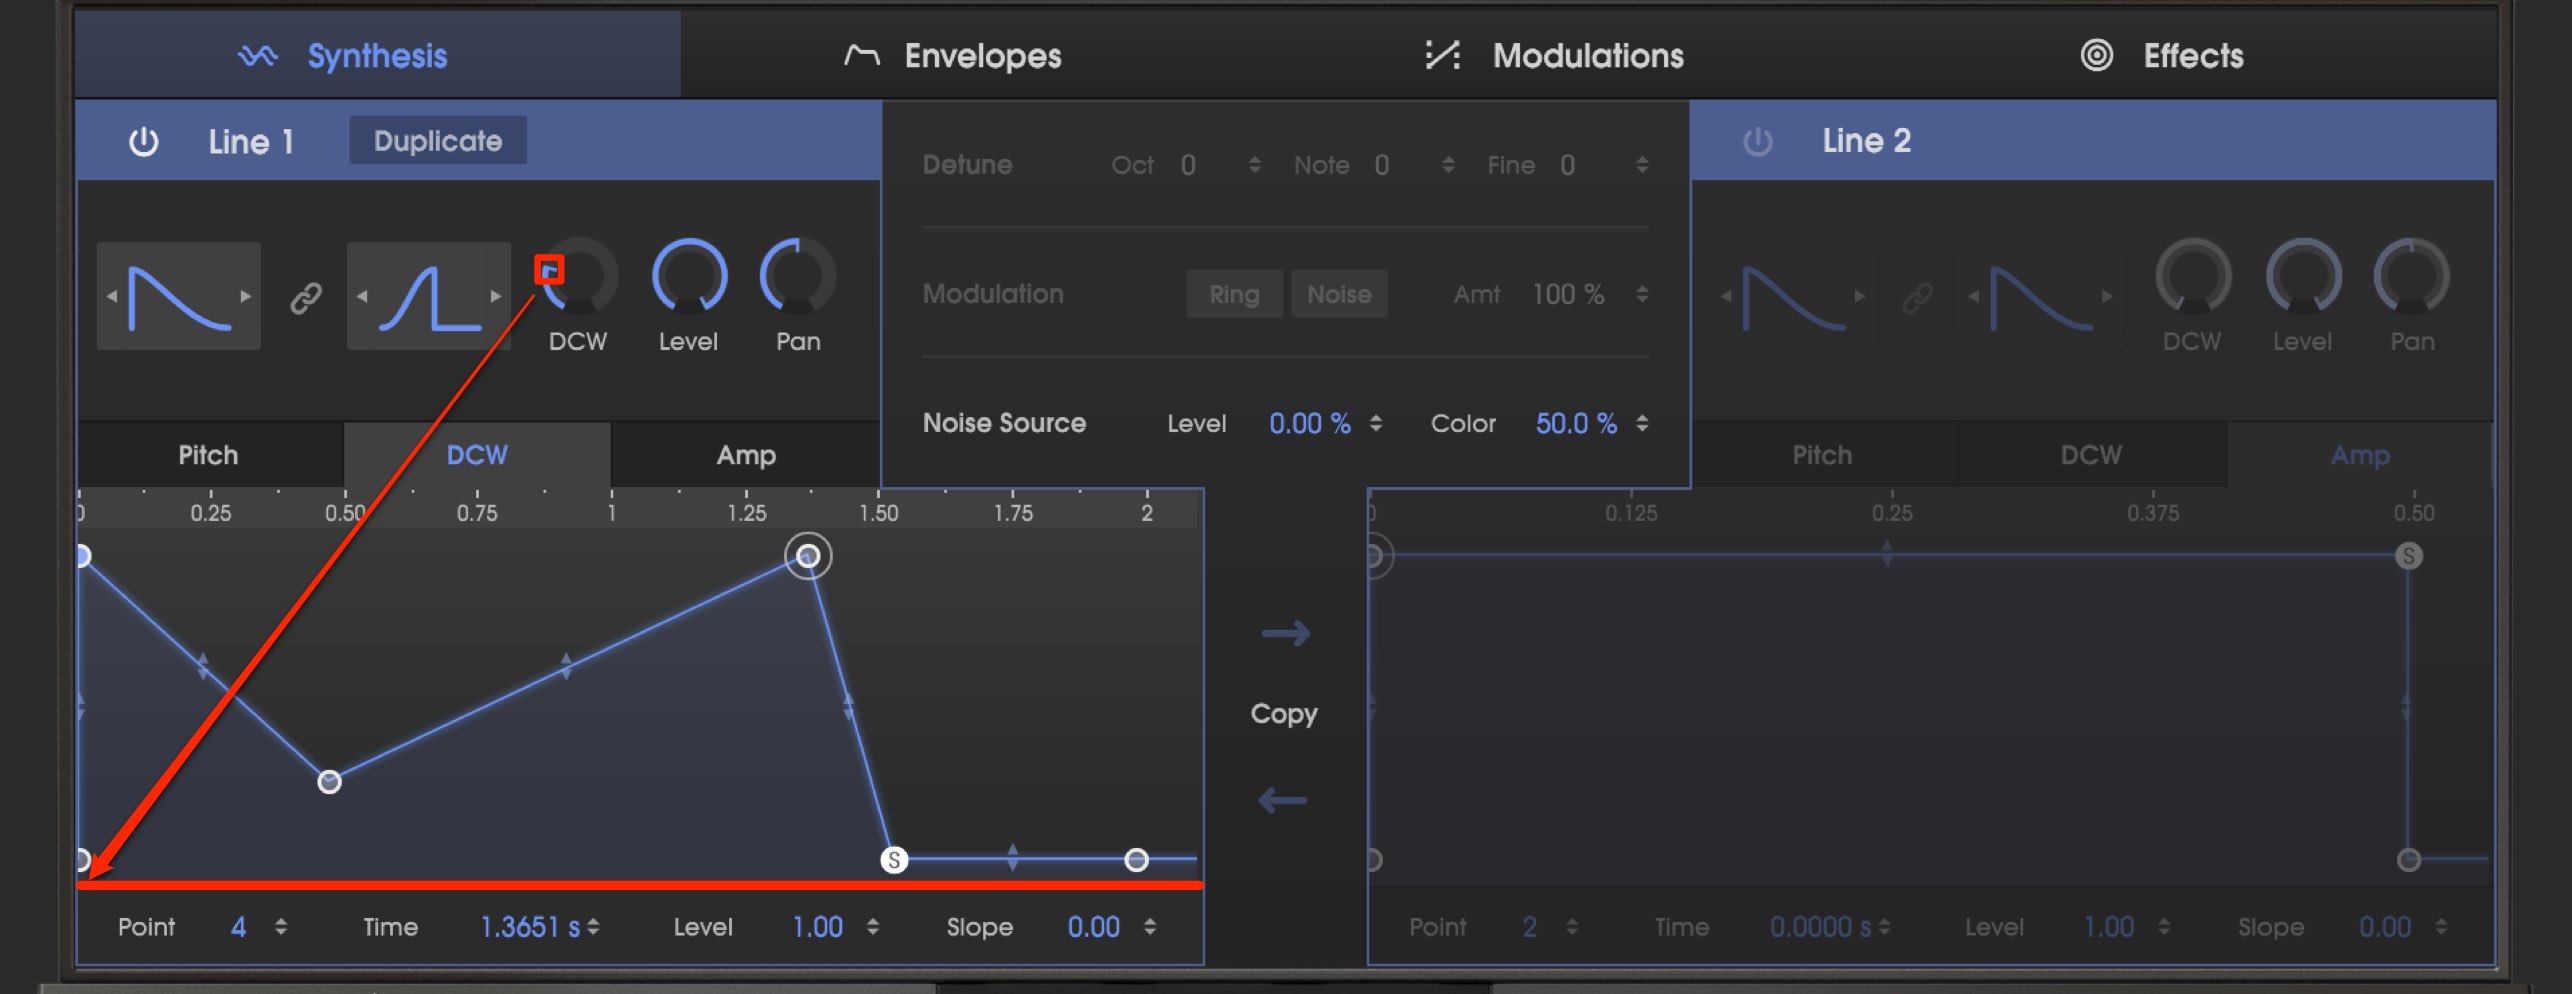Viewport: 2572px width, 994px height.
Task: Click the Line 1 DCW knob
Action: tap(579, 277)
